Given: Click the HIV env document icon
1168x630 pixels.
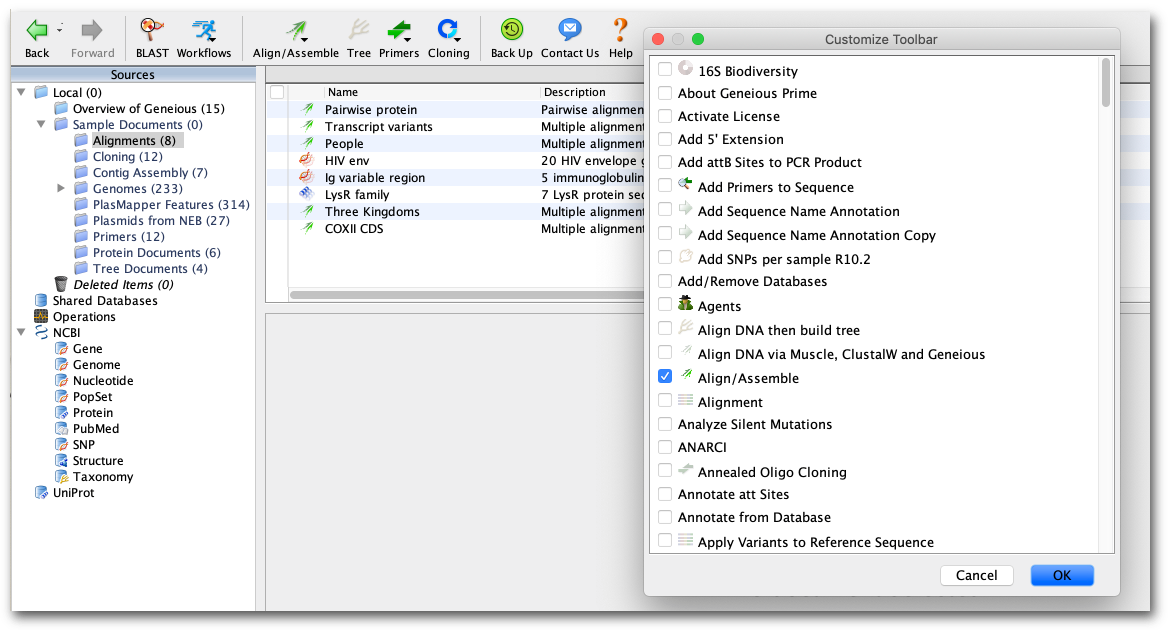Looking at the screenshot, I should click(306, 160).
